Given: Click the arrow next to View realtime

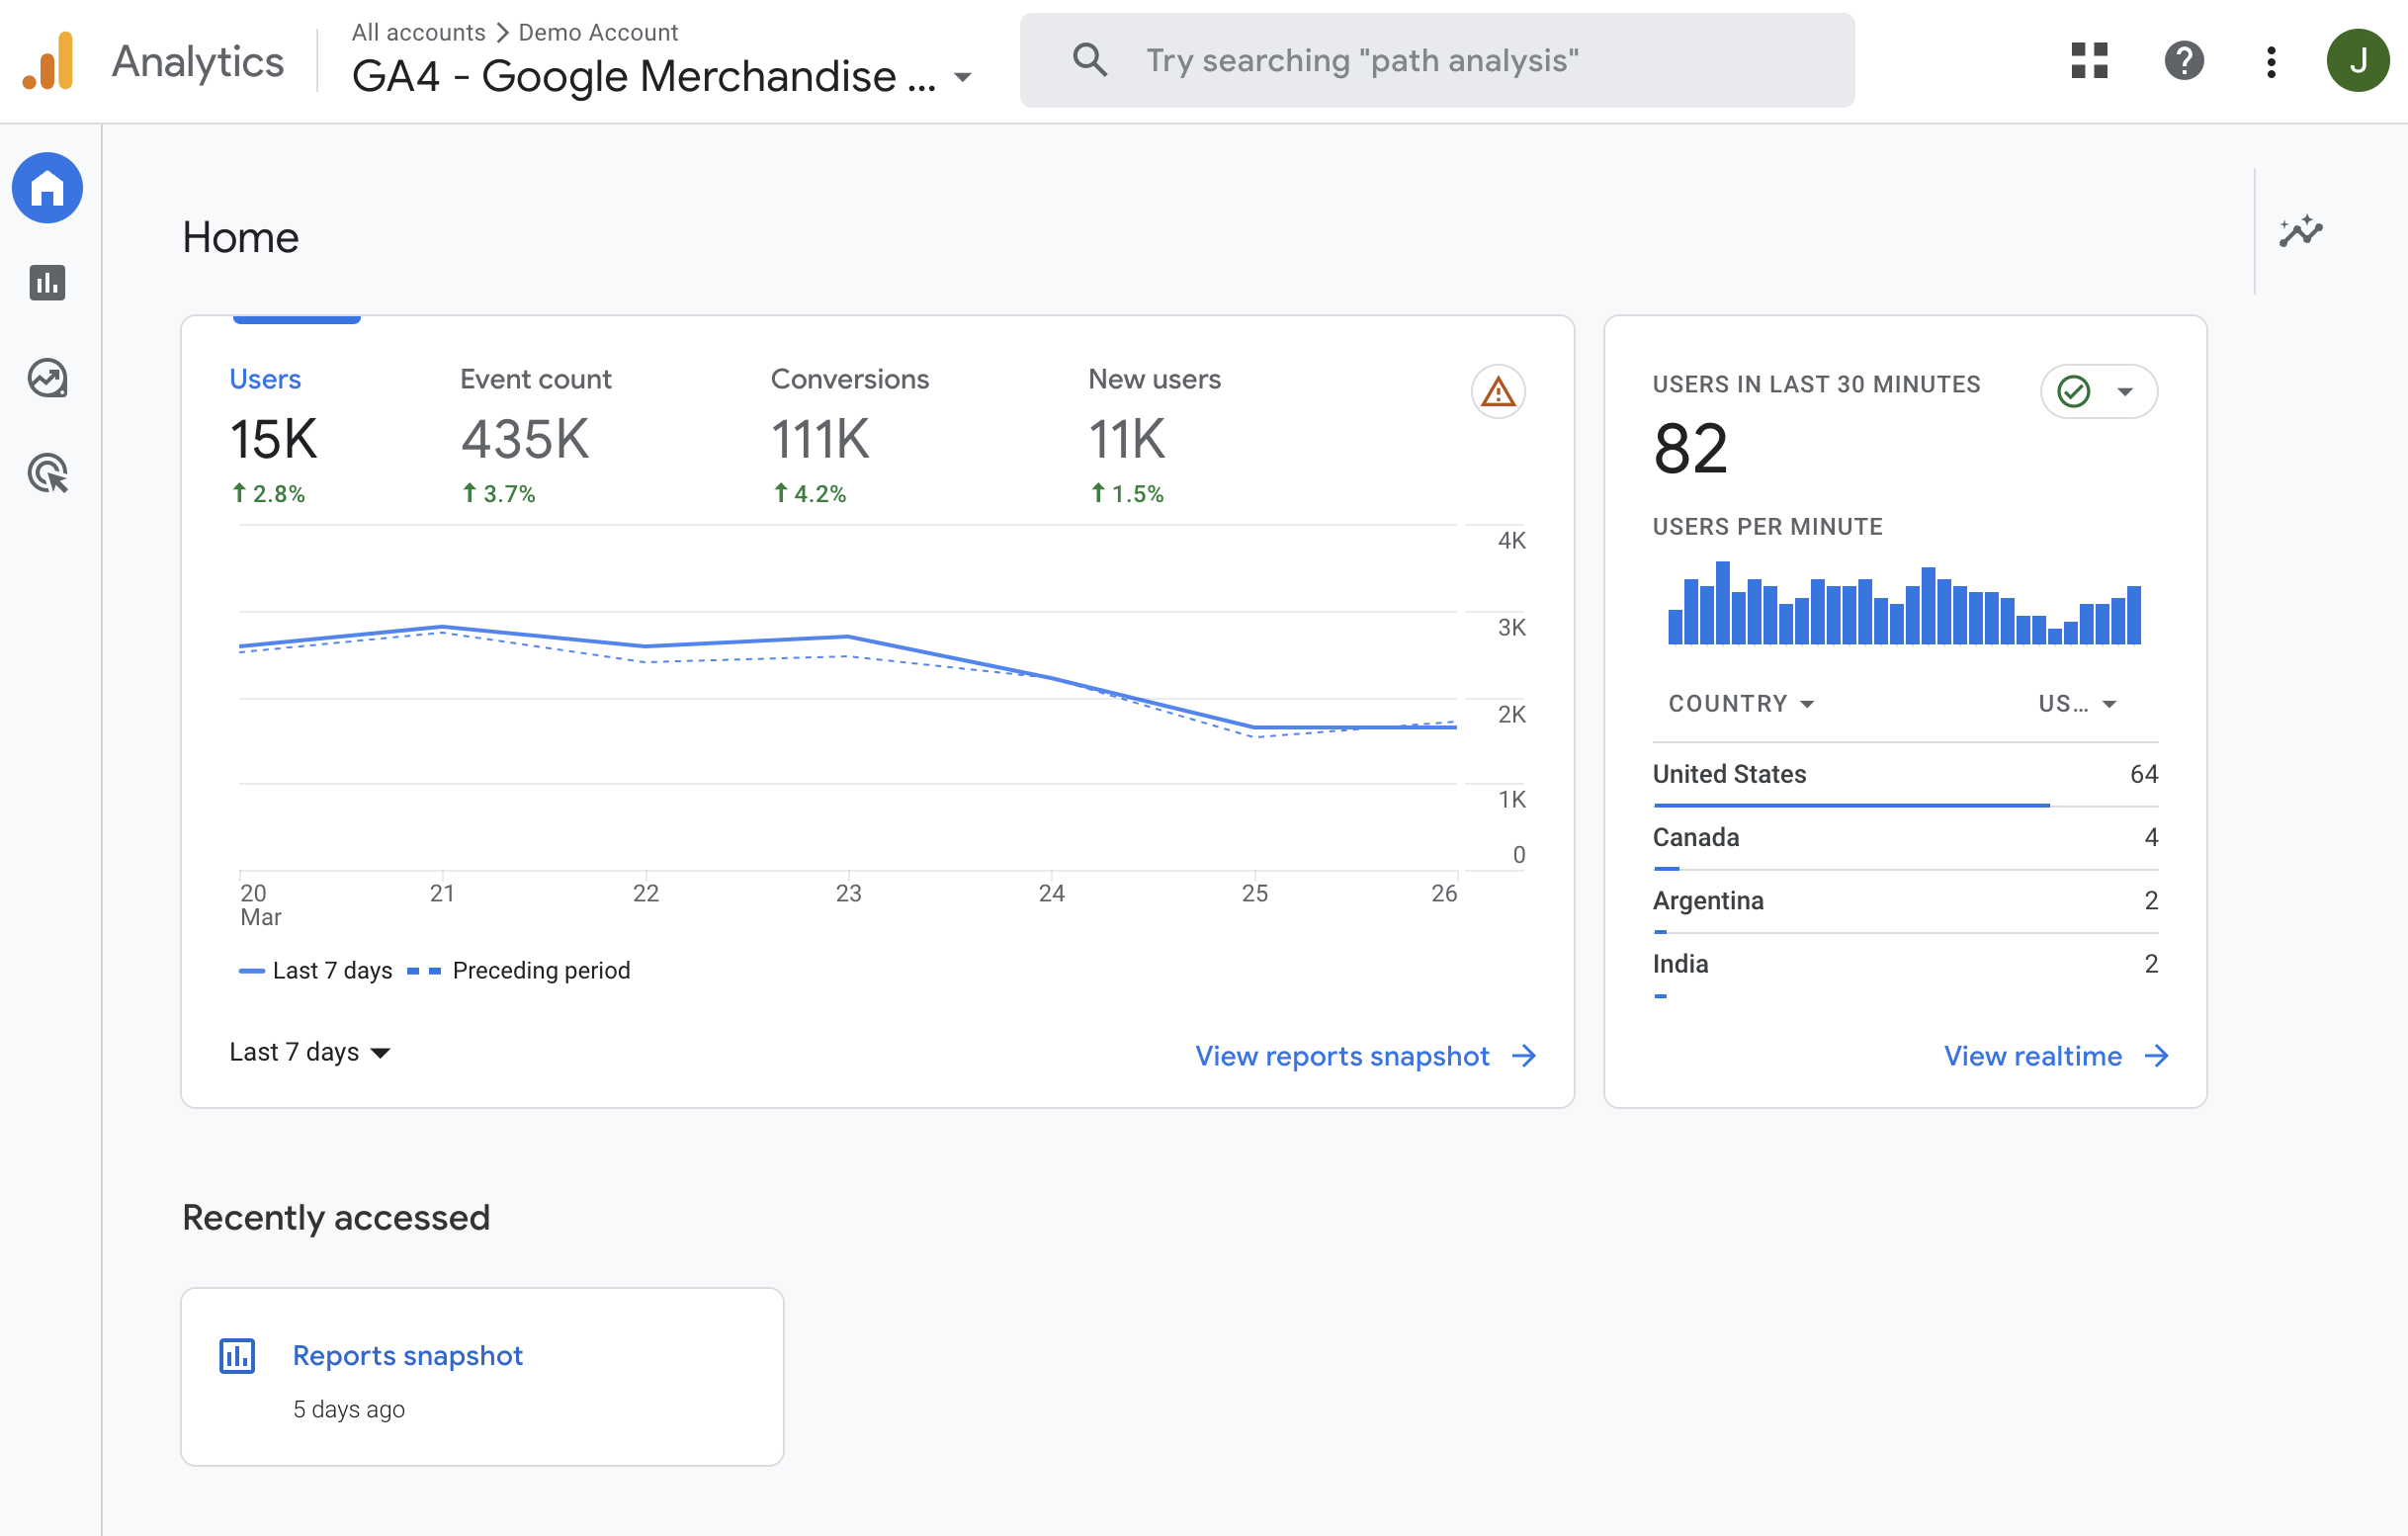Looking at the screenshot, I should point(2156,1055).
